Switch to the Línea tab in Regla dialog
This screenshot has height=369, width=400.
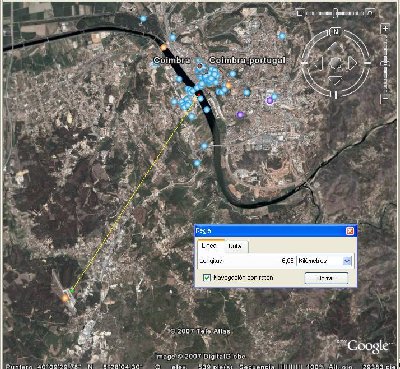click(x=210, y=246)
